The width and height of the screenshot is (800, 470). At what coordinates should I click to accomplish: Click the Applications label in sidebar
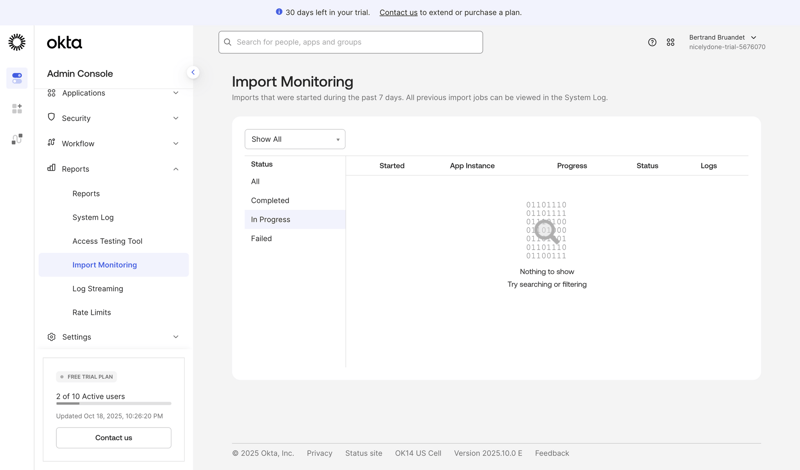(x=84, y=93)
